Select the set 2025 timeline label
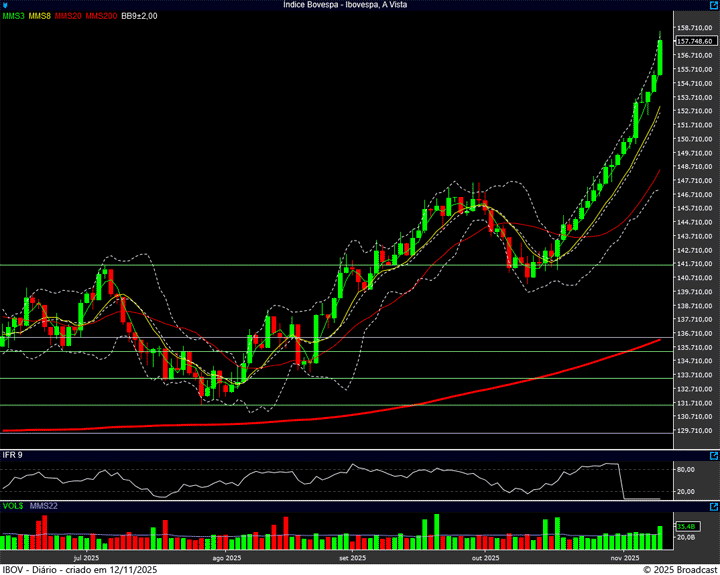 coord(353,557)
